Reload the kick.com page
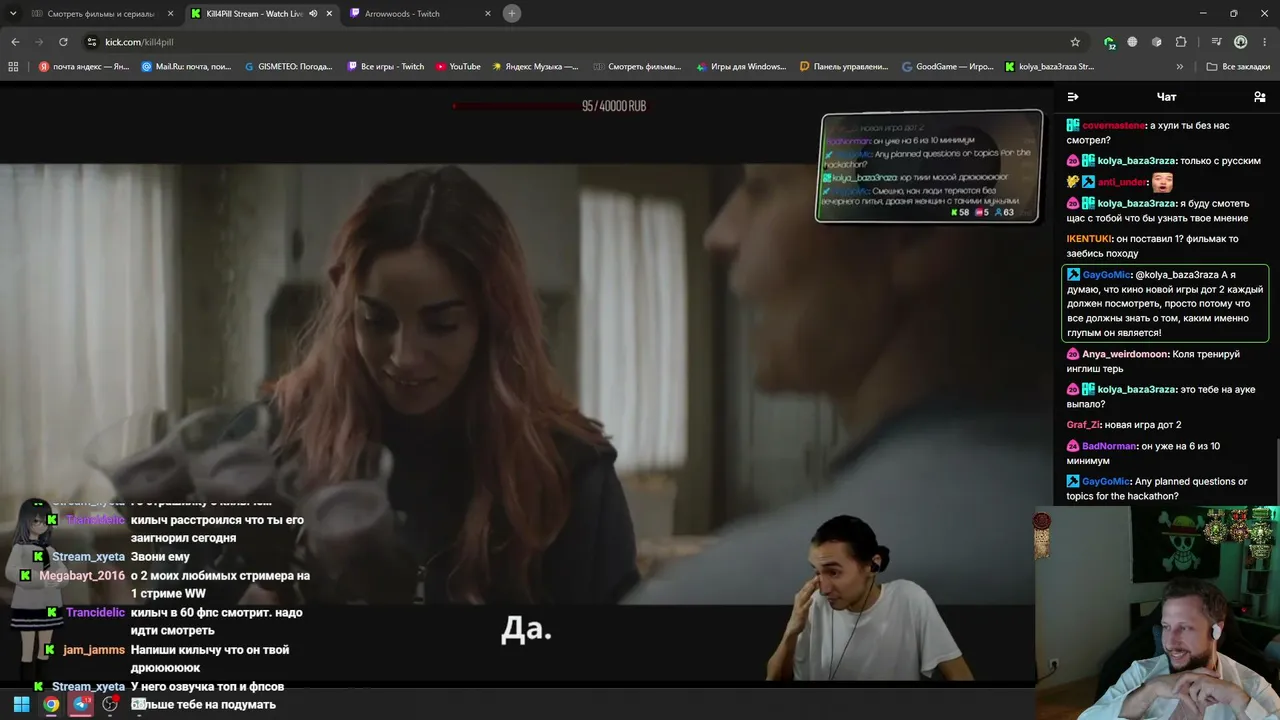The width and height of the screenshot is (1280, 720). pyautogui.click(x=63, y=42)
